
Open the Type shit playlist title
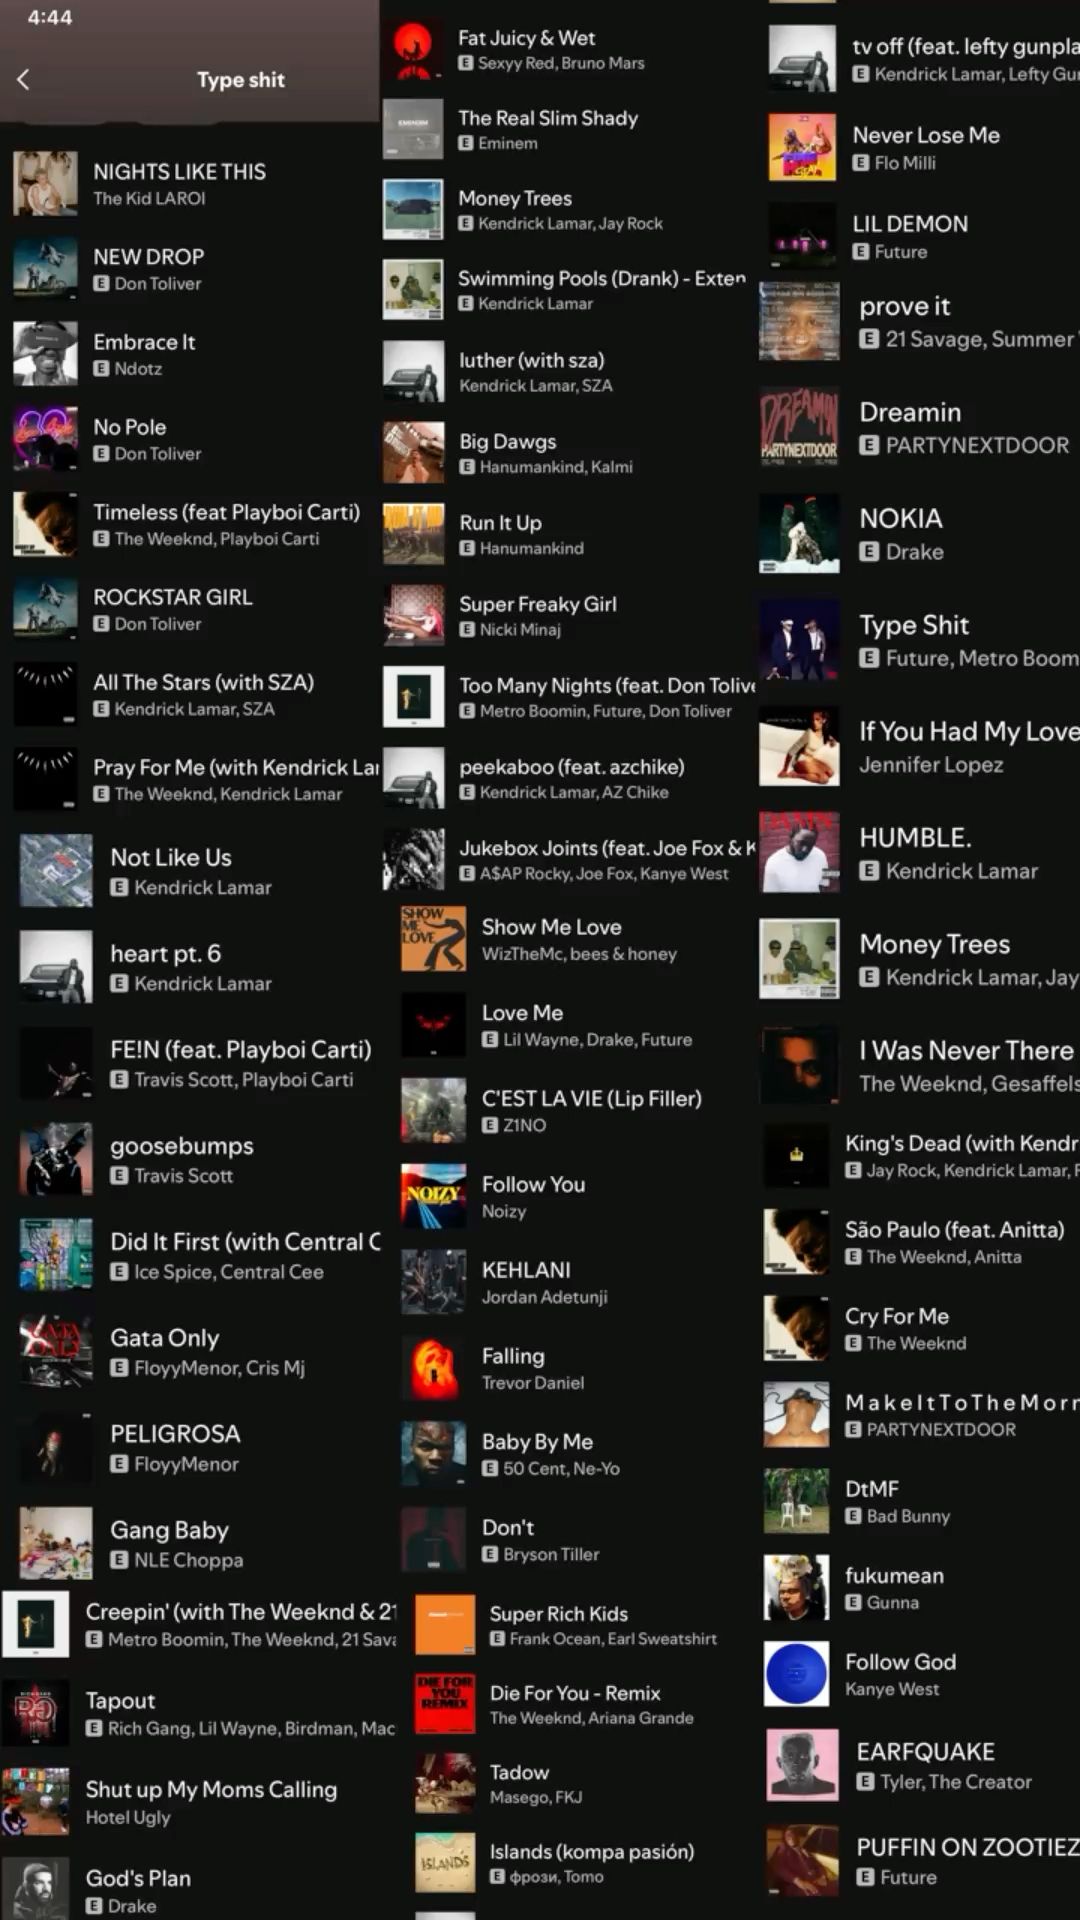pyautogui.click(x=241, y=80)
